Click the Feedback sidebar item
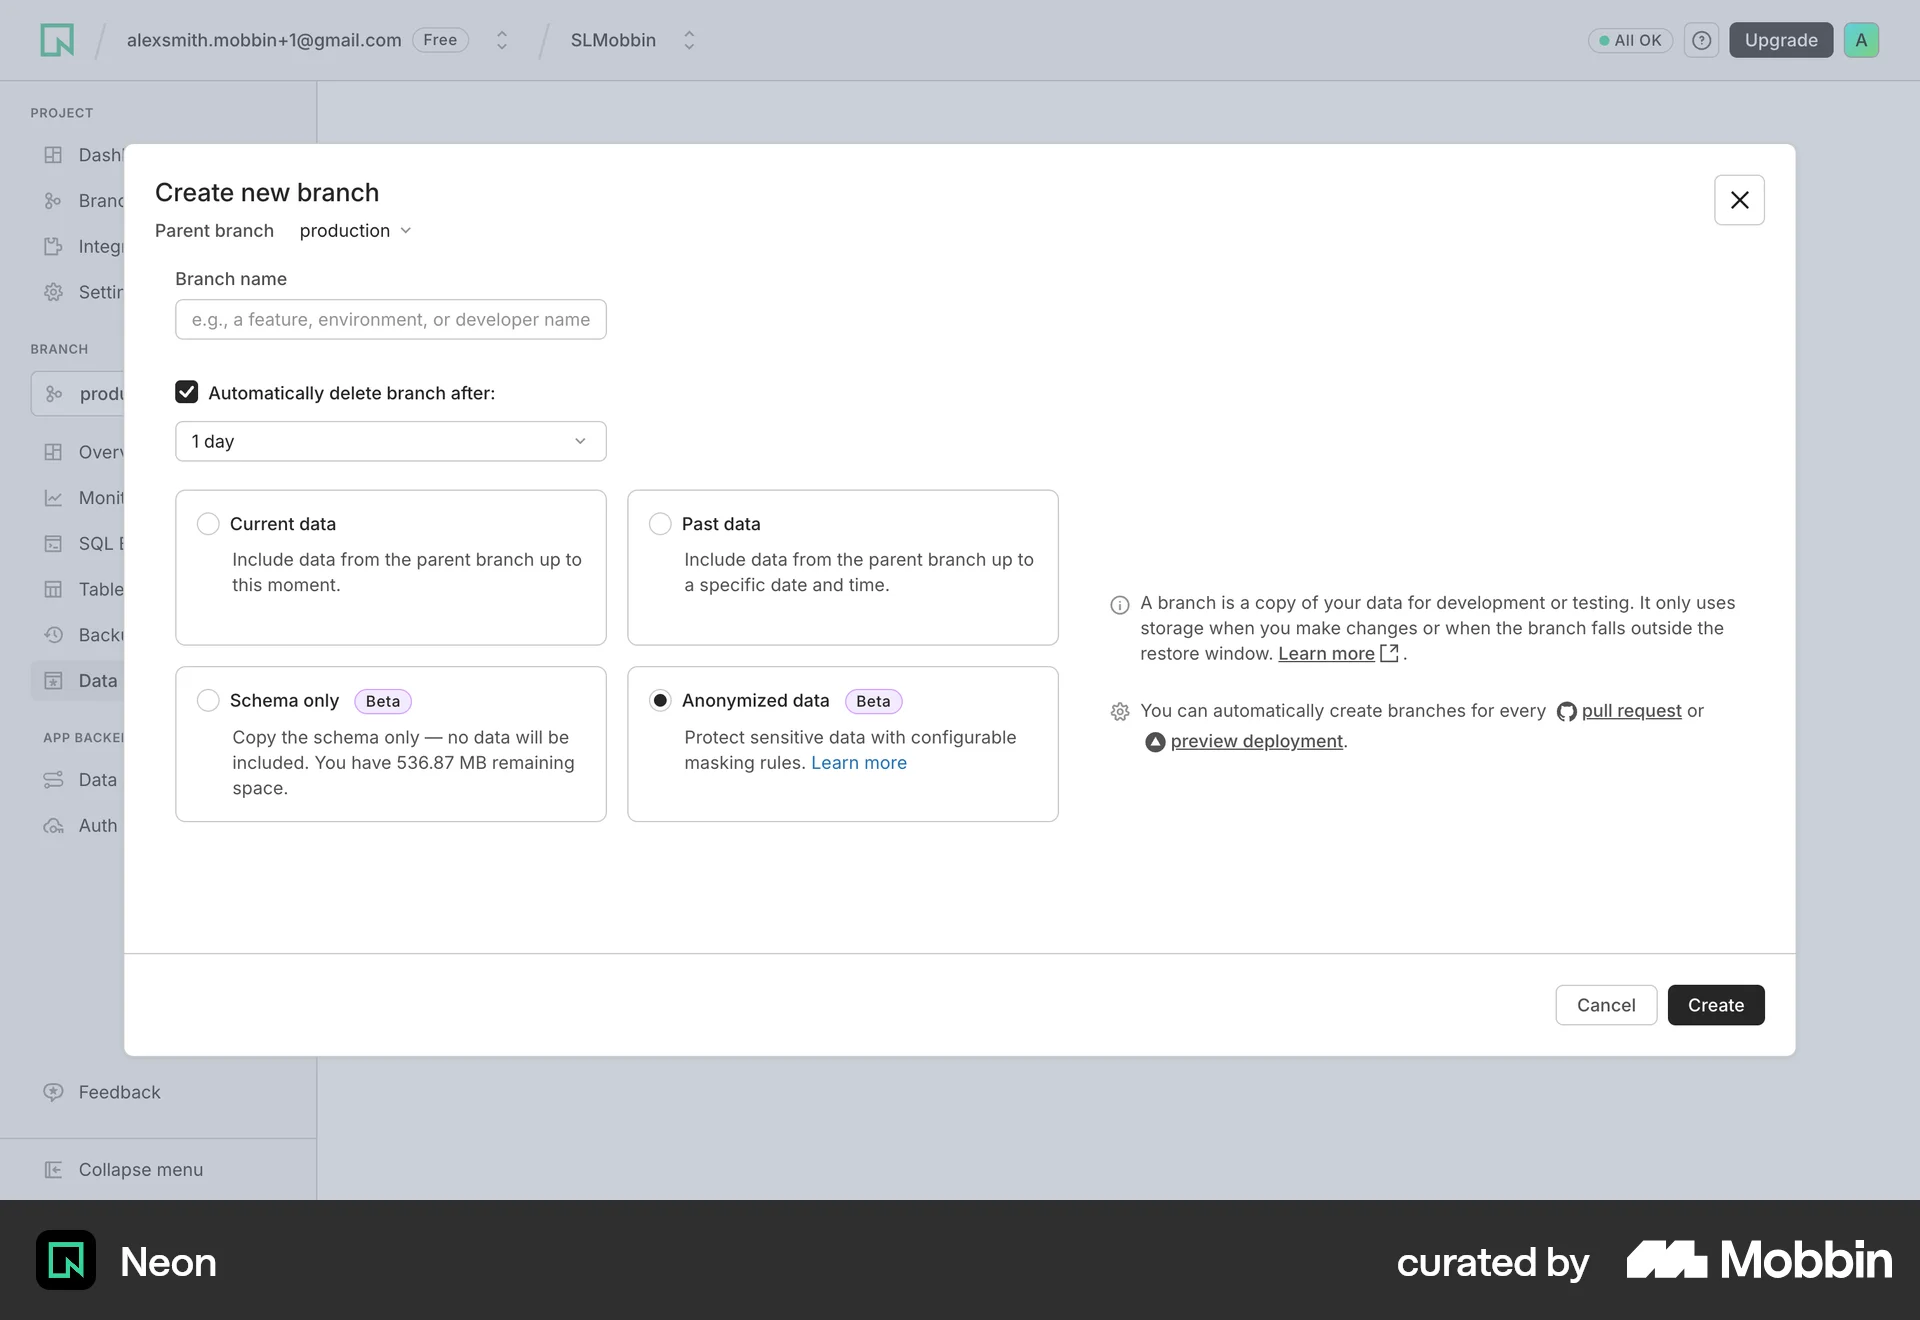1920x1320 pixels. click(x=102, y=1092)
